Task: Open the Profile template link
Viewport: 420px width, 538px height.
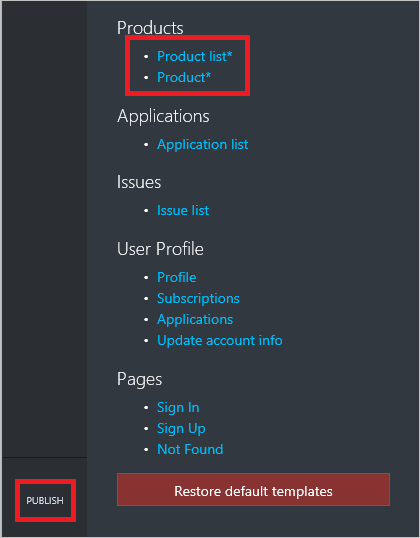Action: coord(177,277)
